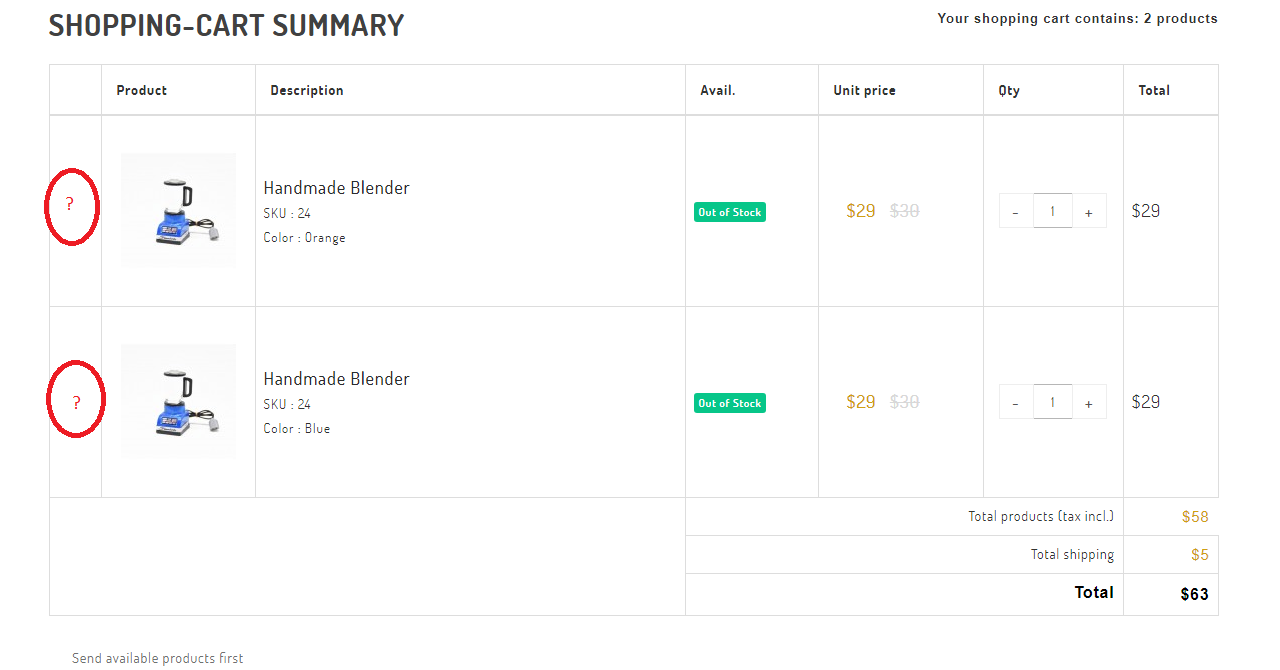Click the crossed-out $30 price on Orange blender
This screenshot has width=1280, height=670.
904,211
